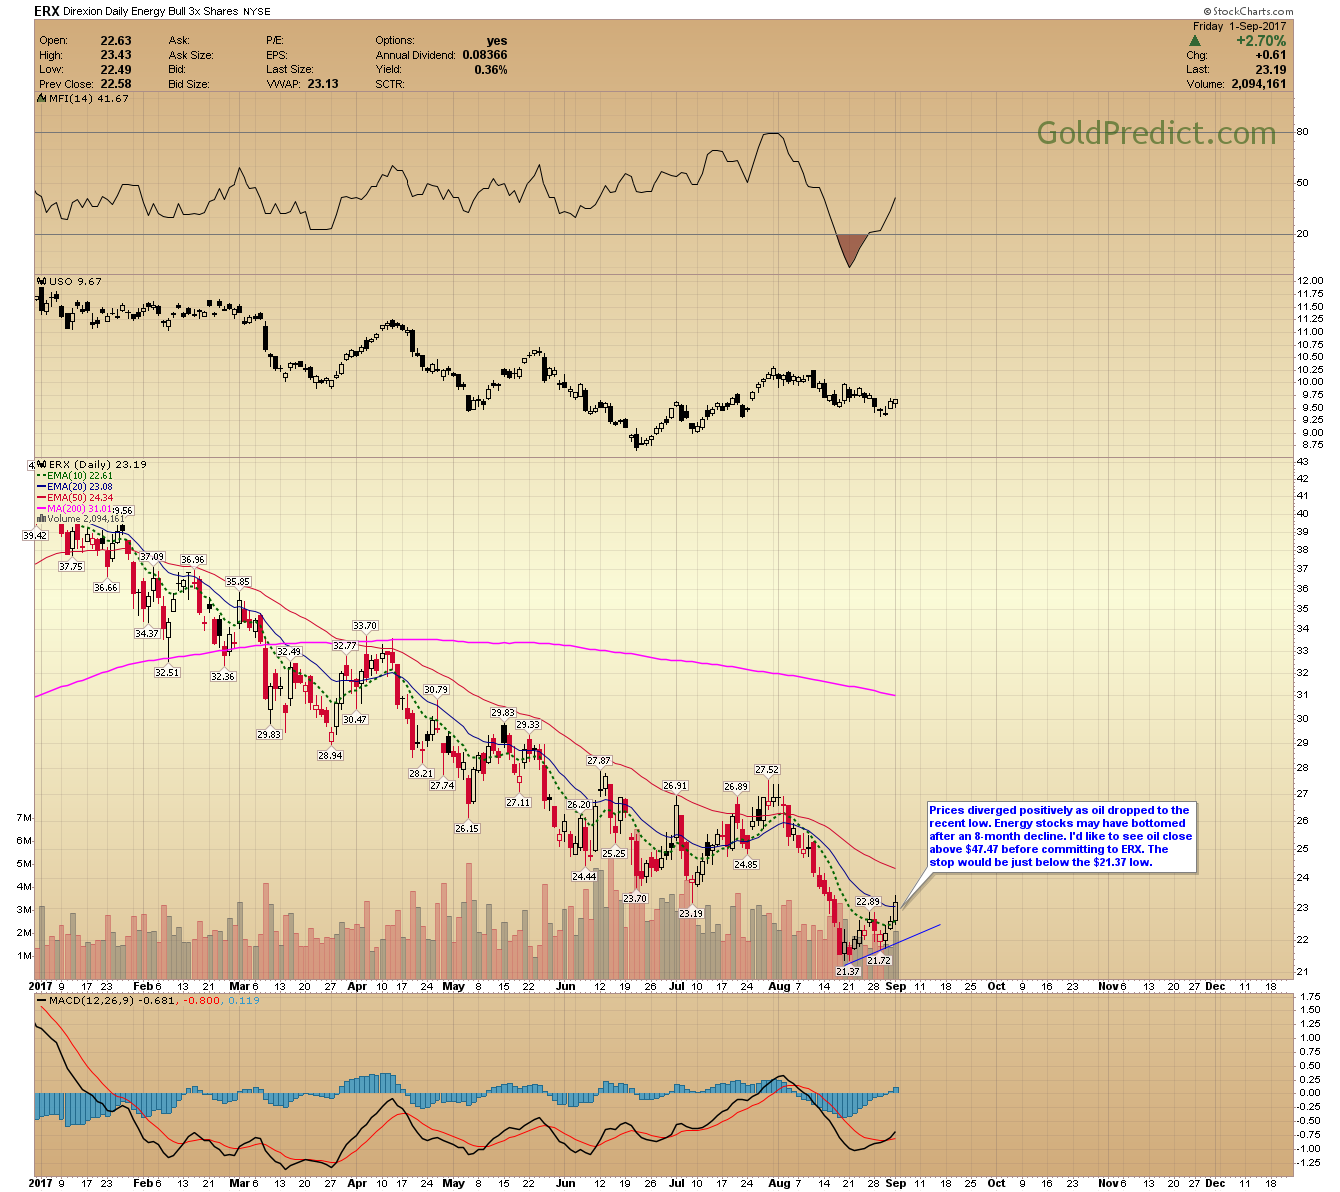This screenshot has height=1192, width=1340.
Task: Click the MFI(14) indicator icon
Action: 42,99
